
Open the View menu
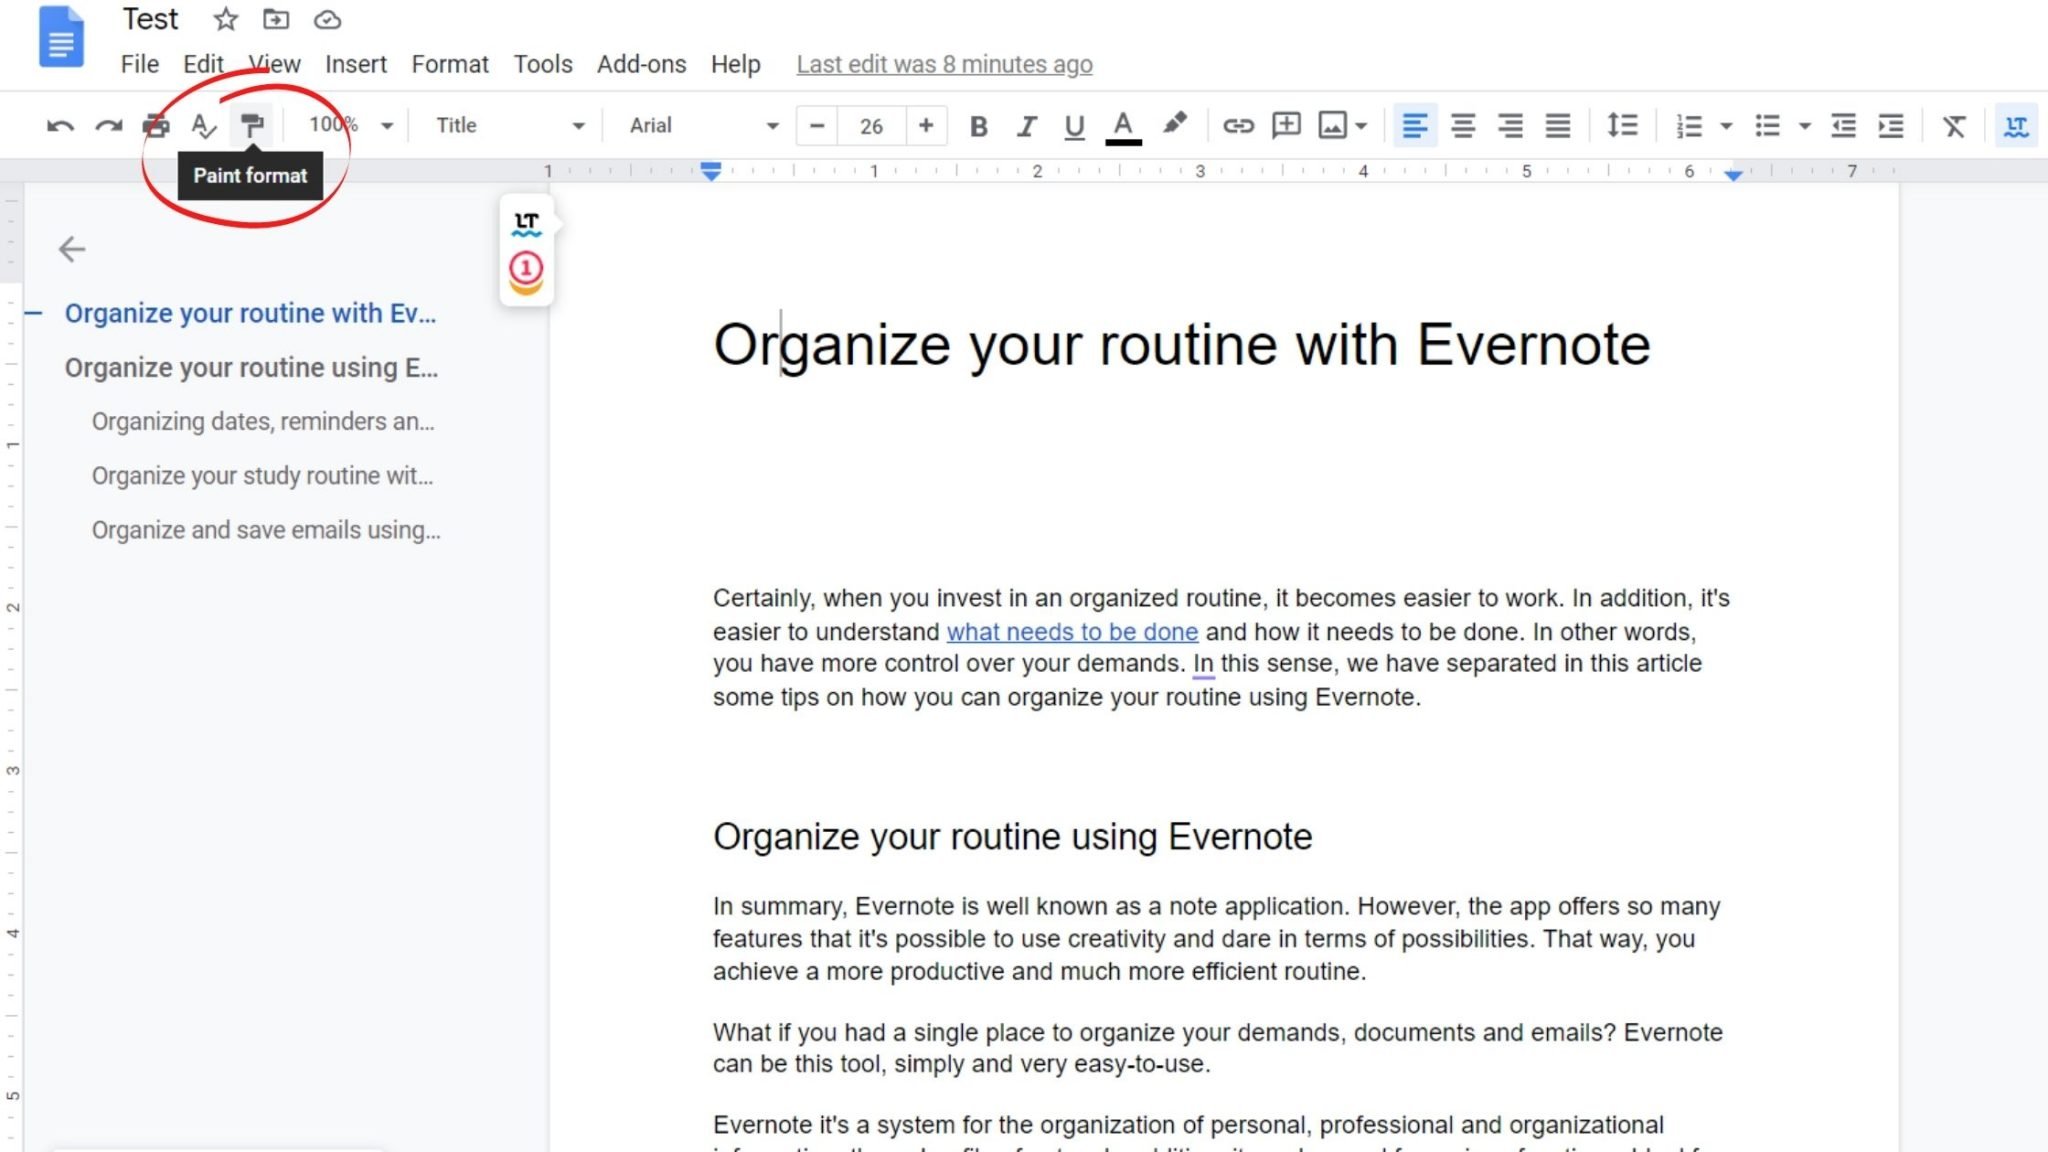click(274, 64)
